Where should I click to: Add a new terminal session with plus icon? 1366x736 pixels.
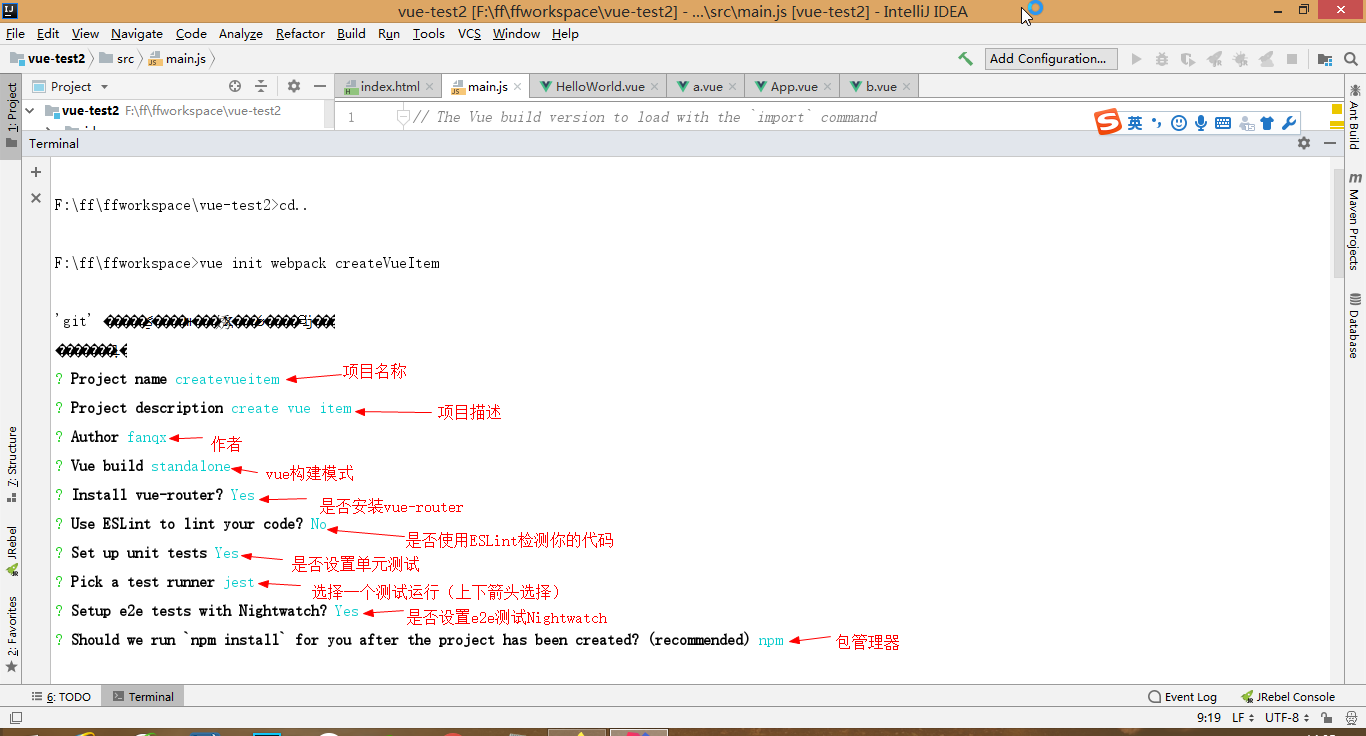click(36, 172)
